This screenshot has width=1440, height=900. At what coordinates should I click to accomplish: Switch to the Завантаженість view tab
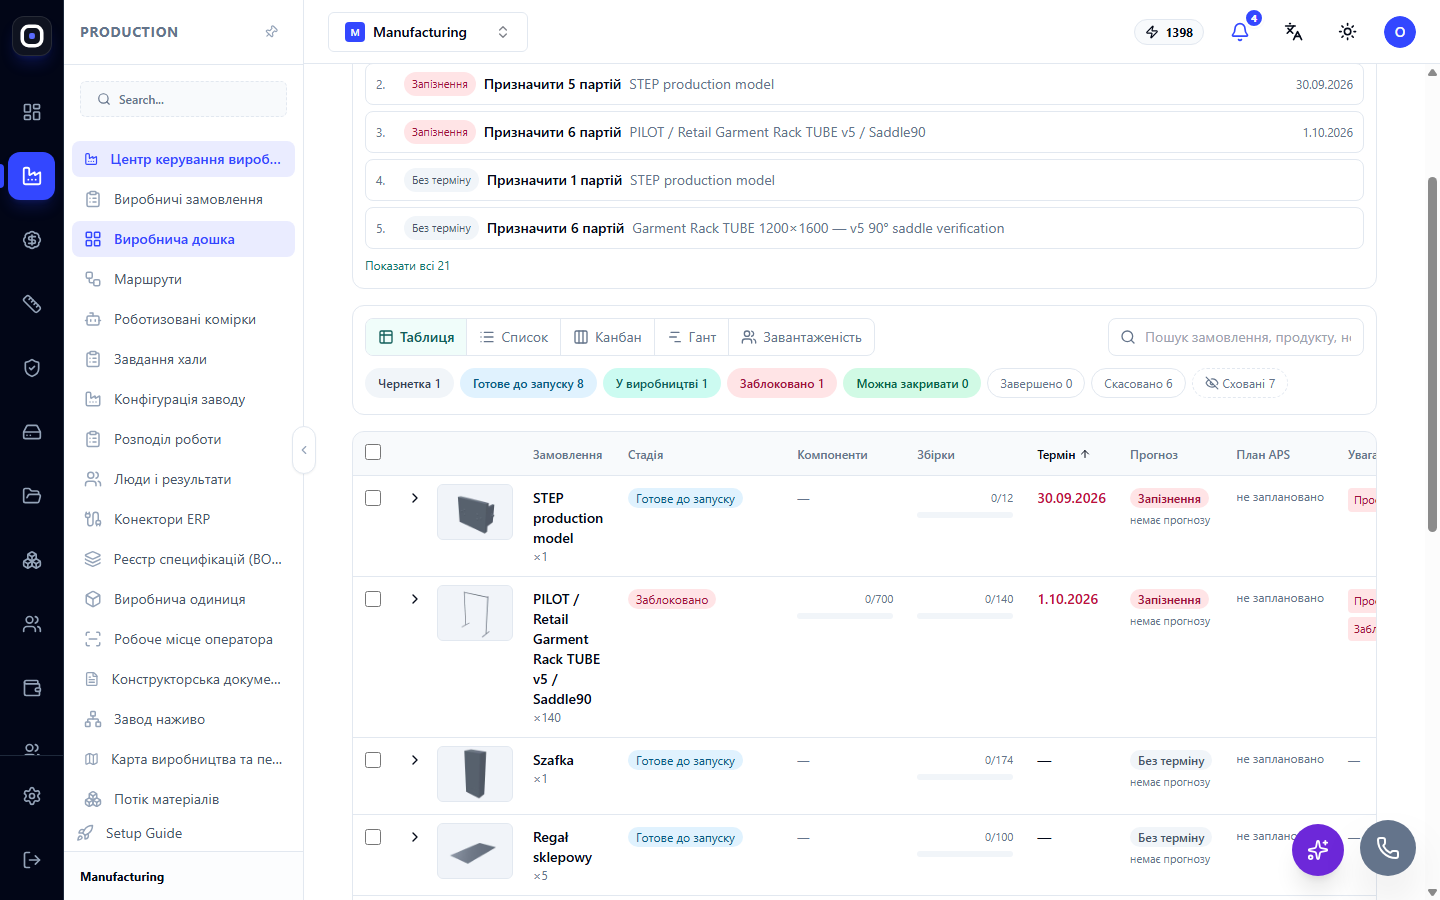pos(802,337)
